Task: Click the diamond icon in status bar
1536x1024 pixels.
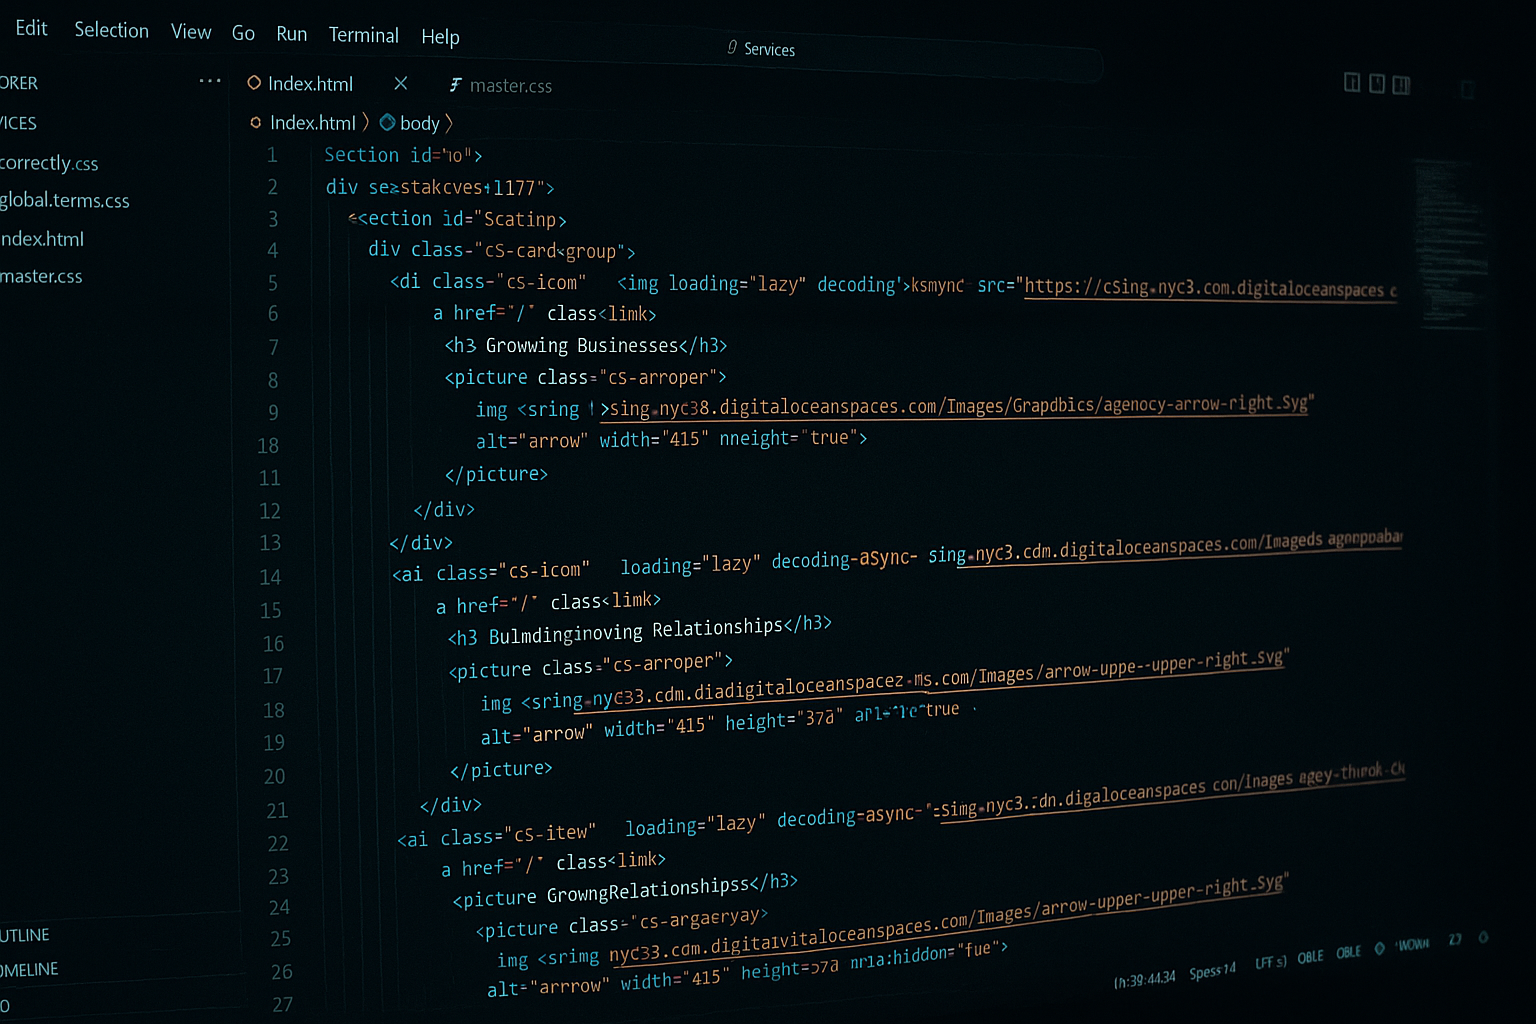Action: coord(1379,949)
